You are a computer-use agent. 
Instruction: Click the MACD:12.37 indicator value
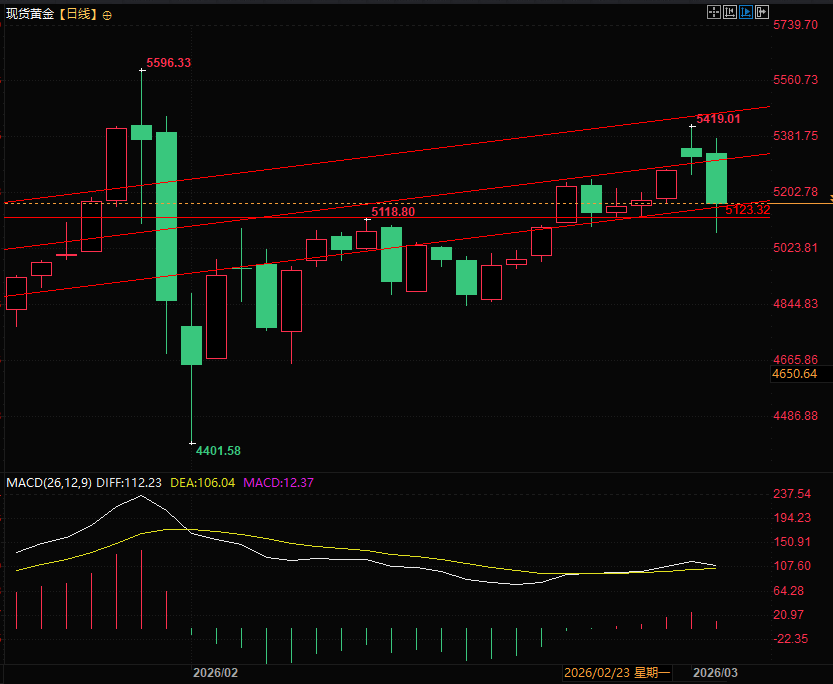(278, 483)
